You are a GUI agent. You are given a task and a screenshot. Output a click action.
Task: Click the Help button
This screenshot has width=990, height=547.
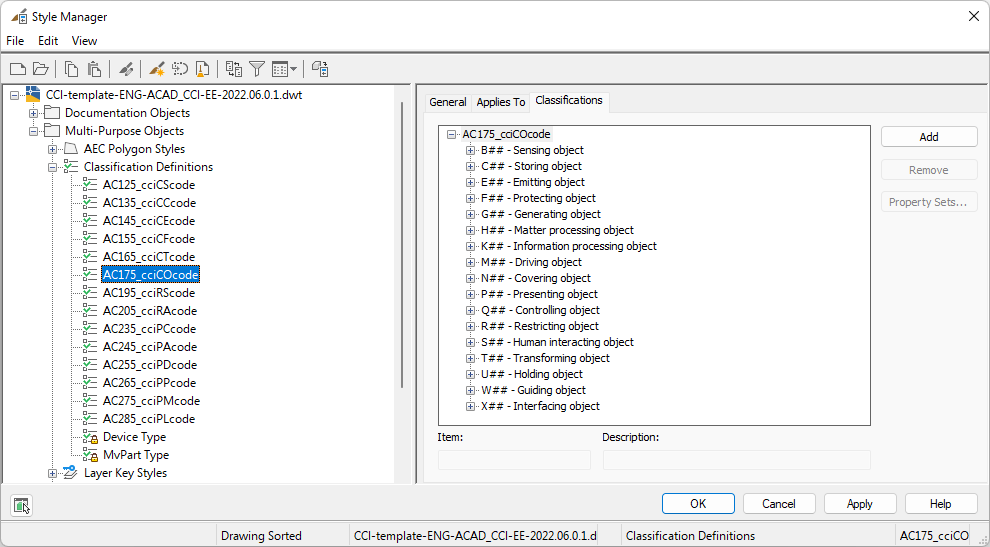(x=941, y=504)
